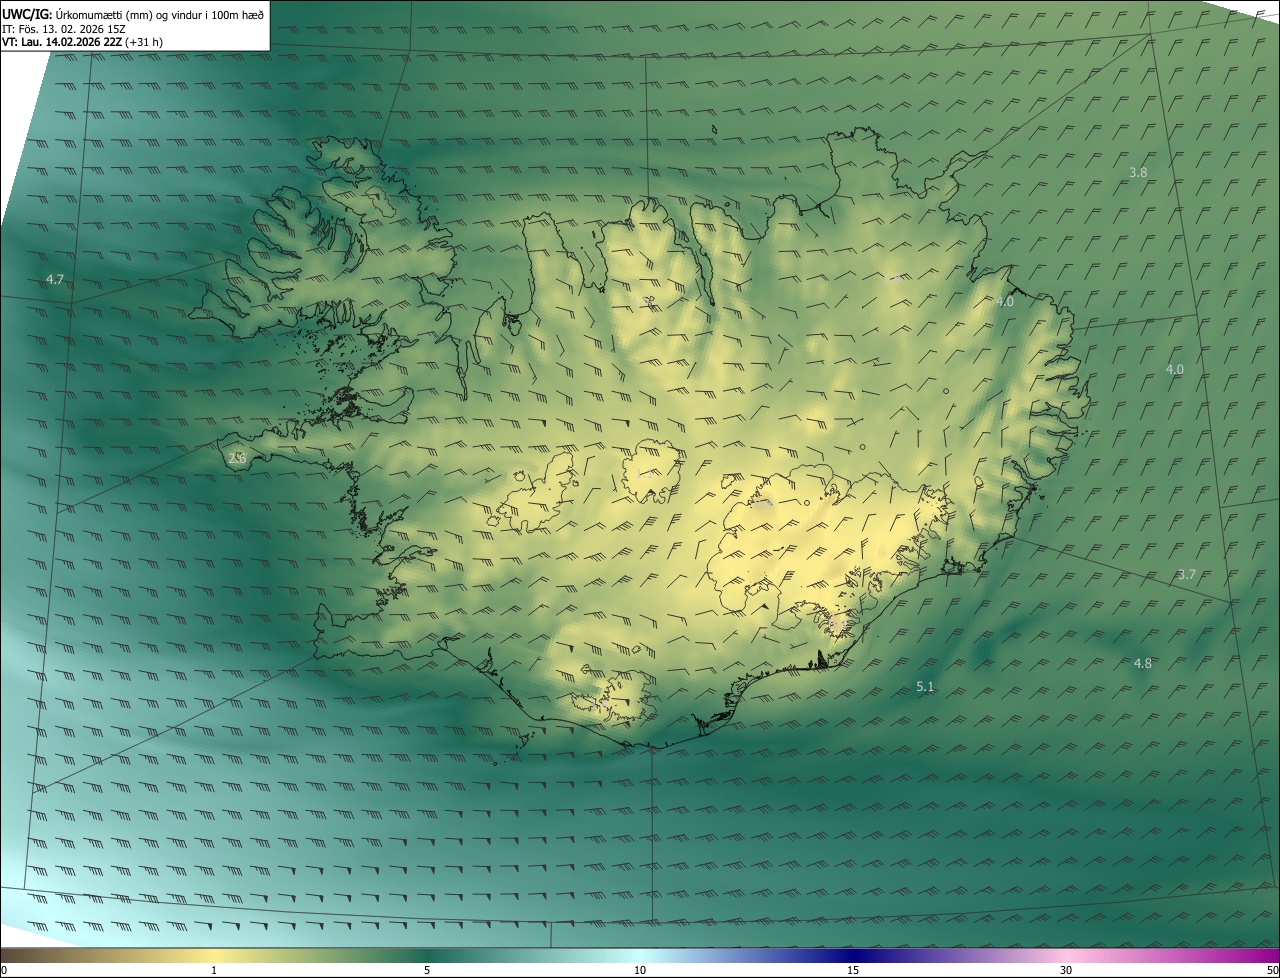Click the 0 tick label on the color scale
1280x978 pixels.
[x=4, y=970]
